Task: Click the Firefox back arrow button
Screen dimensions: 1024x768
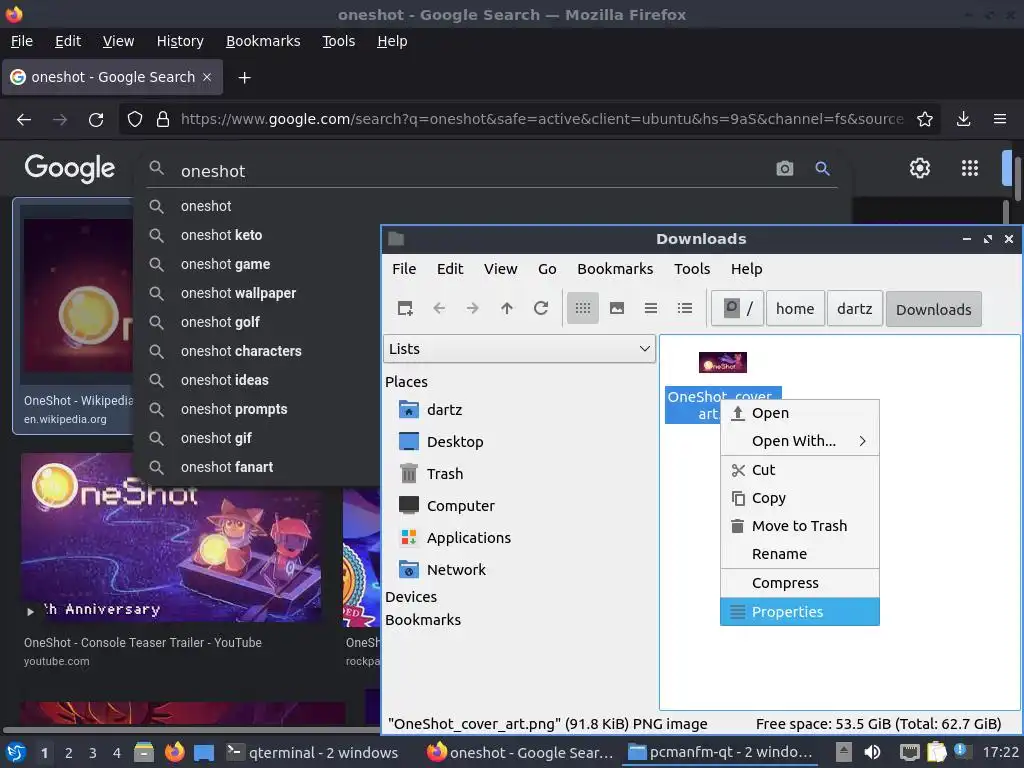Action: [x=24, y=120]
